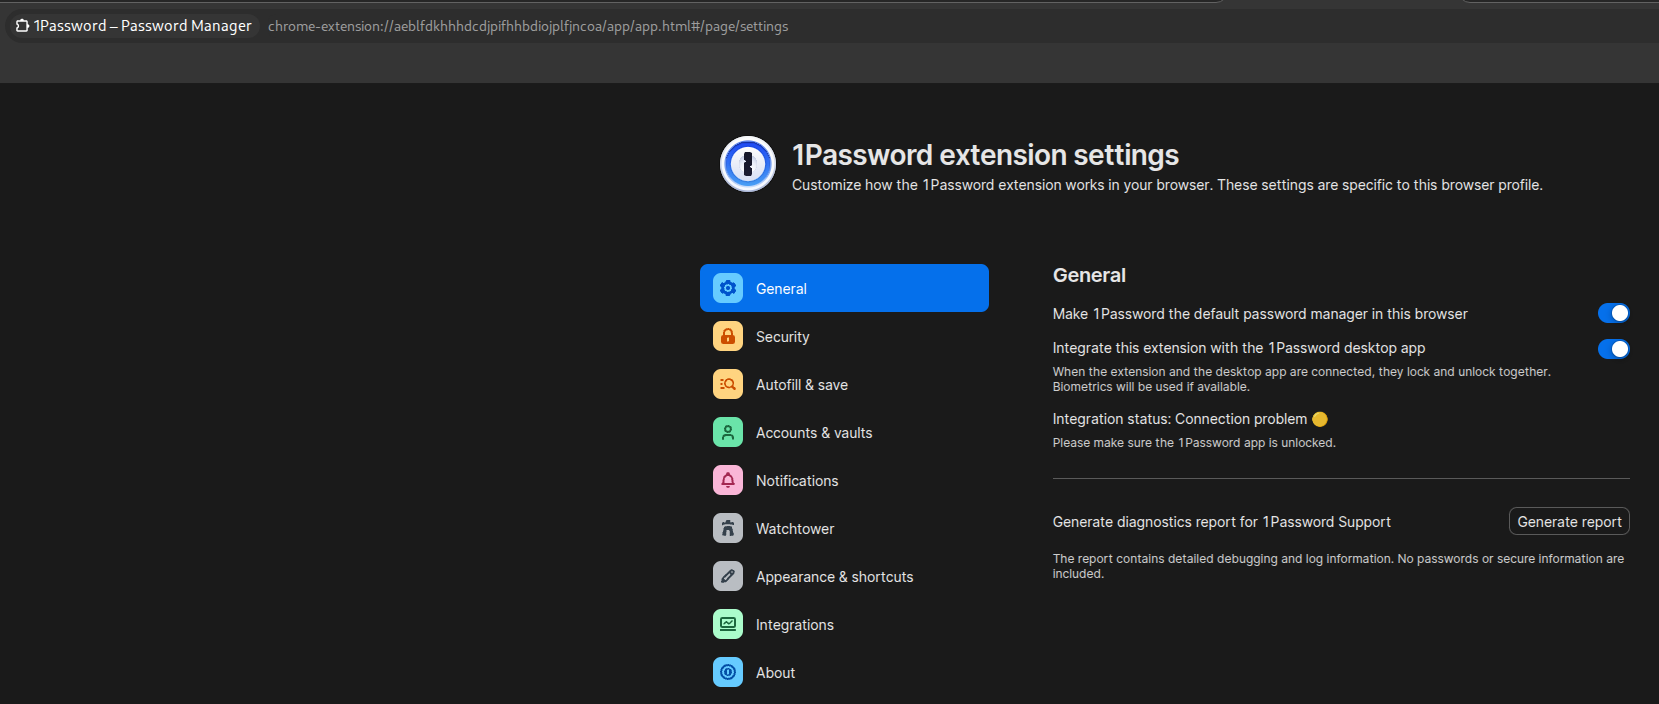1659x704 pixels.
Task: Click 'The report contains detailed debugging' note
Action: click(1338, 566)
